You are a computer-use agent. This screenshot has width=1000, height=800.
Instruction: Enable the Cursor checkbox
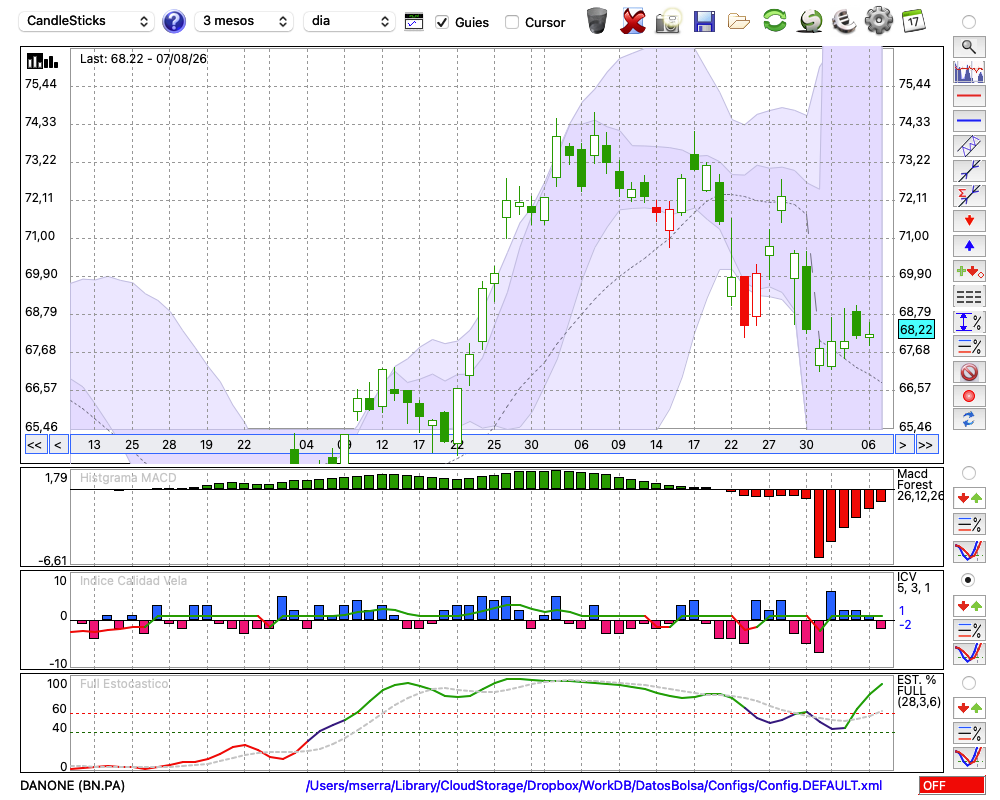click(x=511, y=22)
